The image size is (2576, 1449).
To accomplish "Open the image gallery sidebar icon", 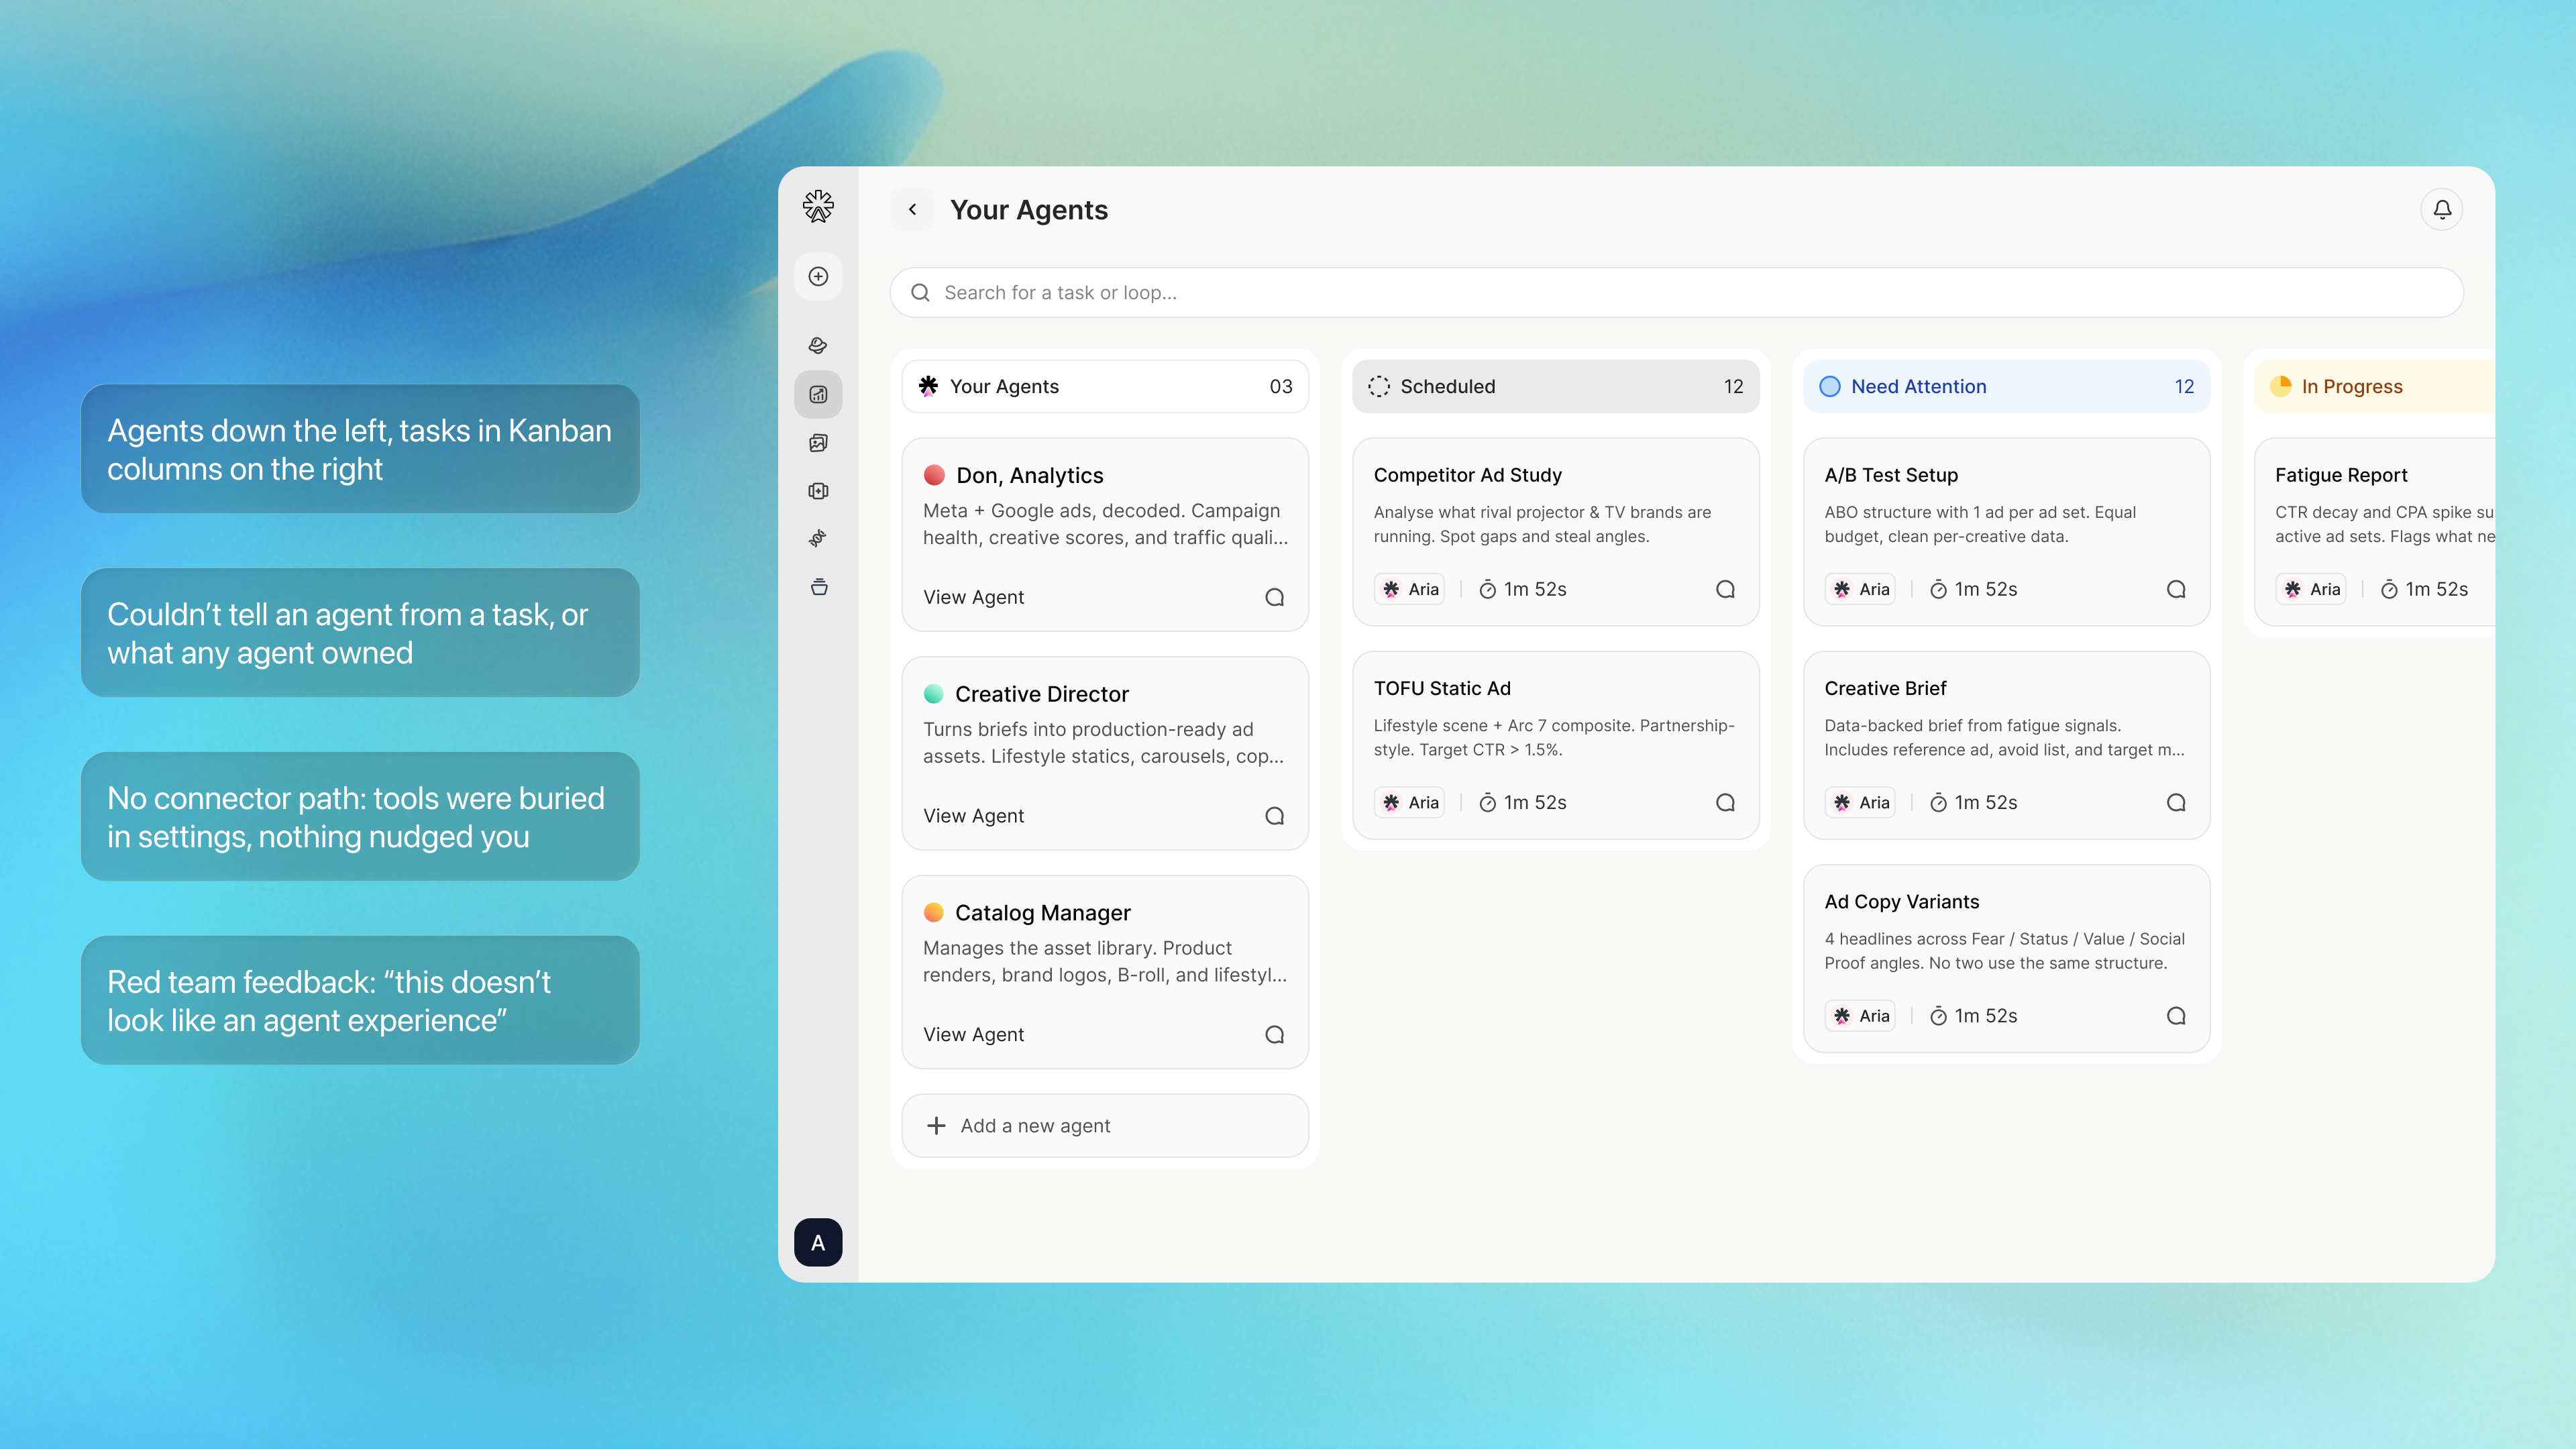I will (x=818, y=443).
